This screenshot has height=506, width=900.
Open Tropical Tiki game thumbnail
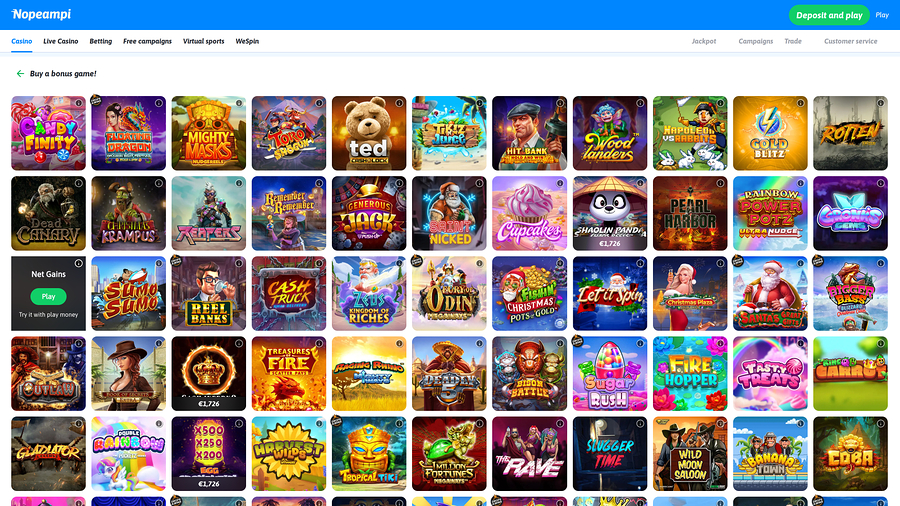(369, 454)
